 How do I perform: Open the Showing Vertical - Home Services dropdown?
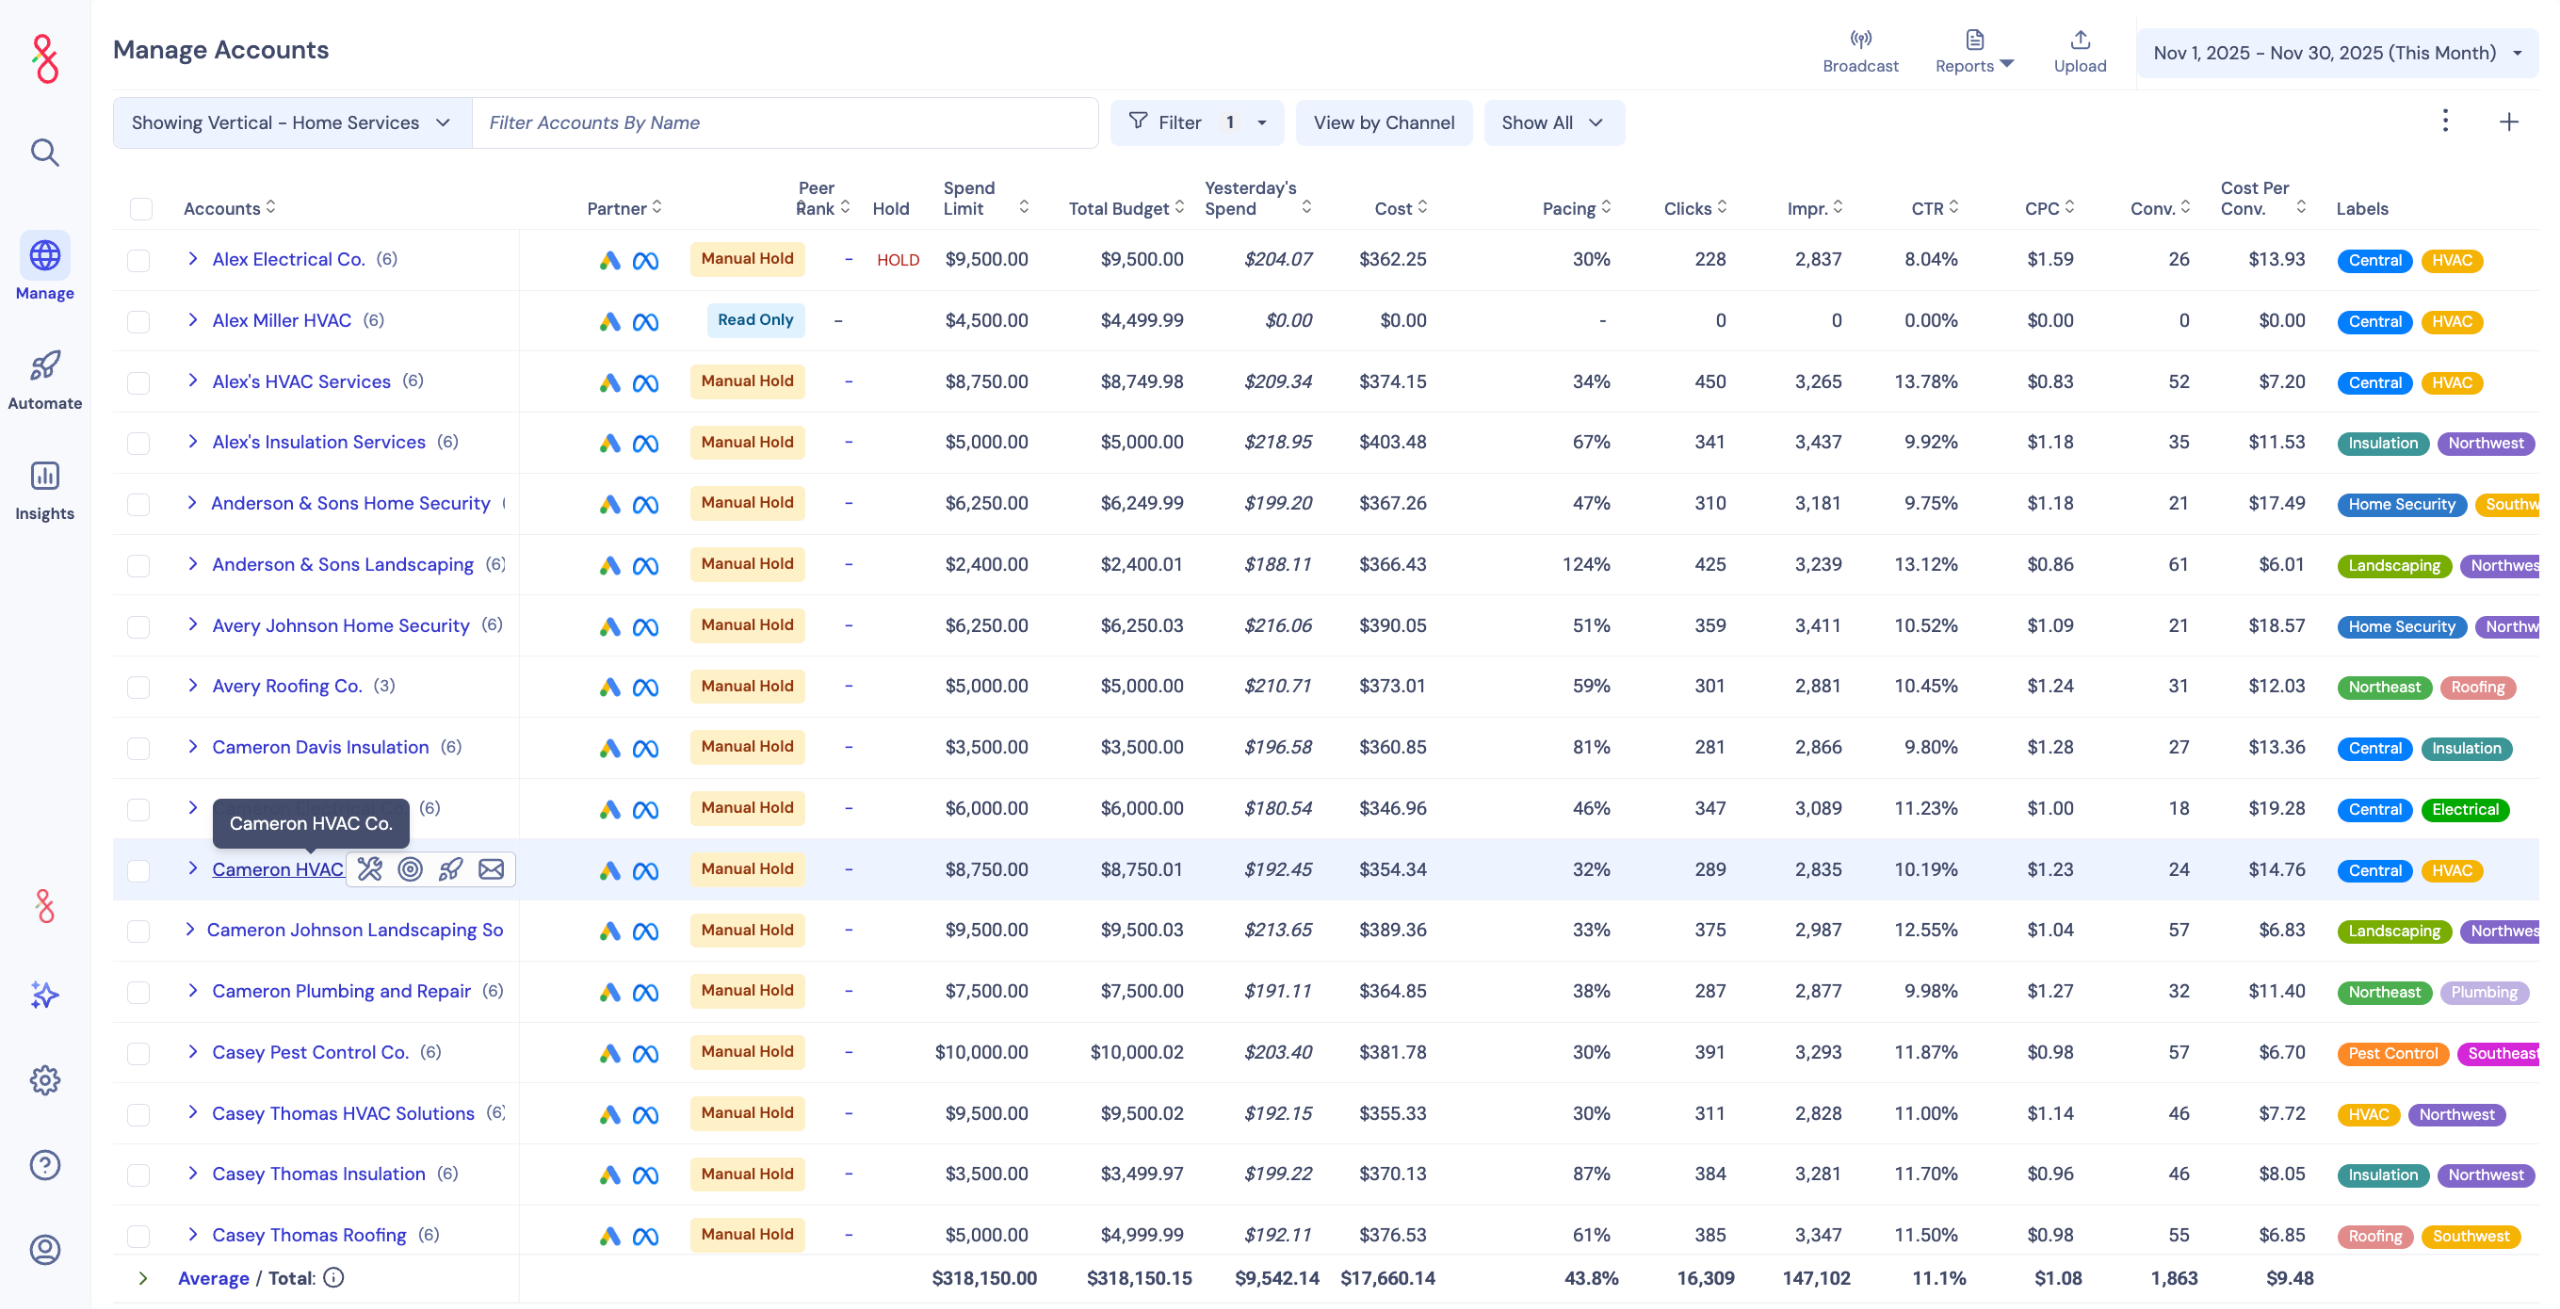tap(291, 123)
